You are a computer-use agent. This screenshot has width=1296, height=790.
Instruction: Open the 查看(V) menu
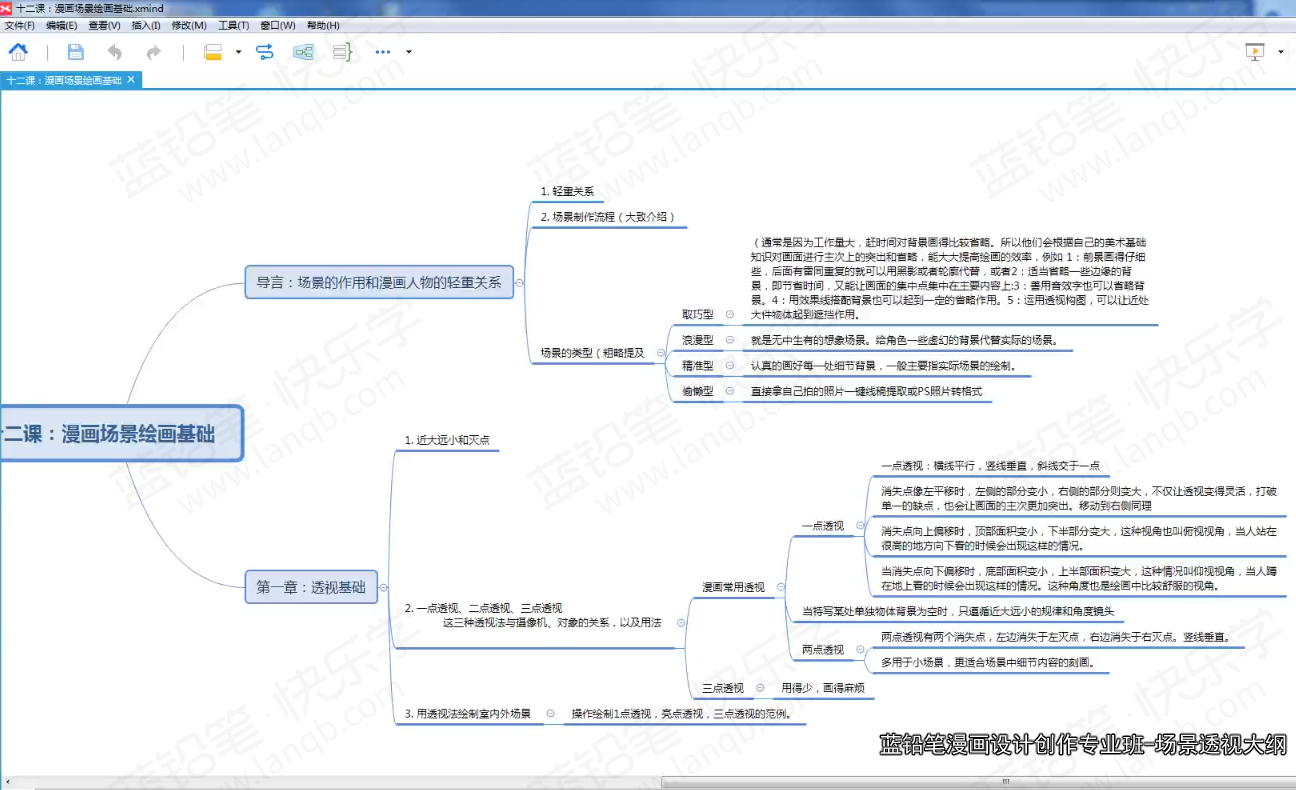point(104,25)
